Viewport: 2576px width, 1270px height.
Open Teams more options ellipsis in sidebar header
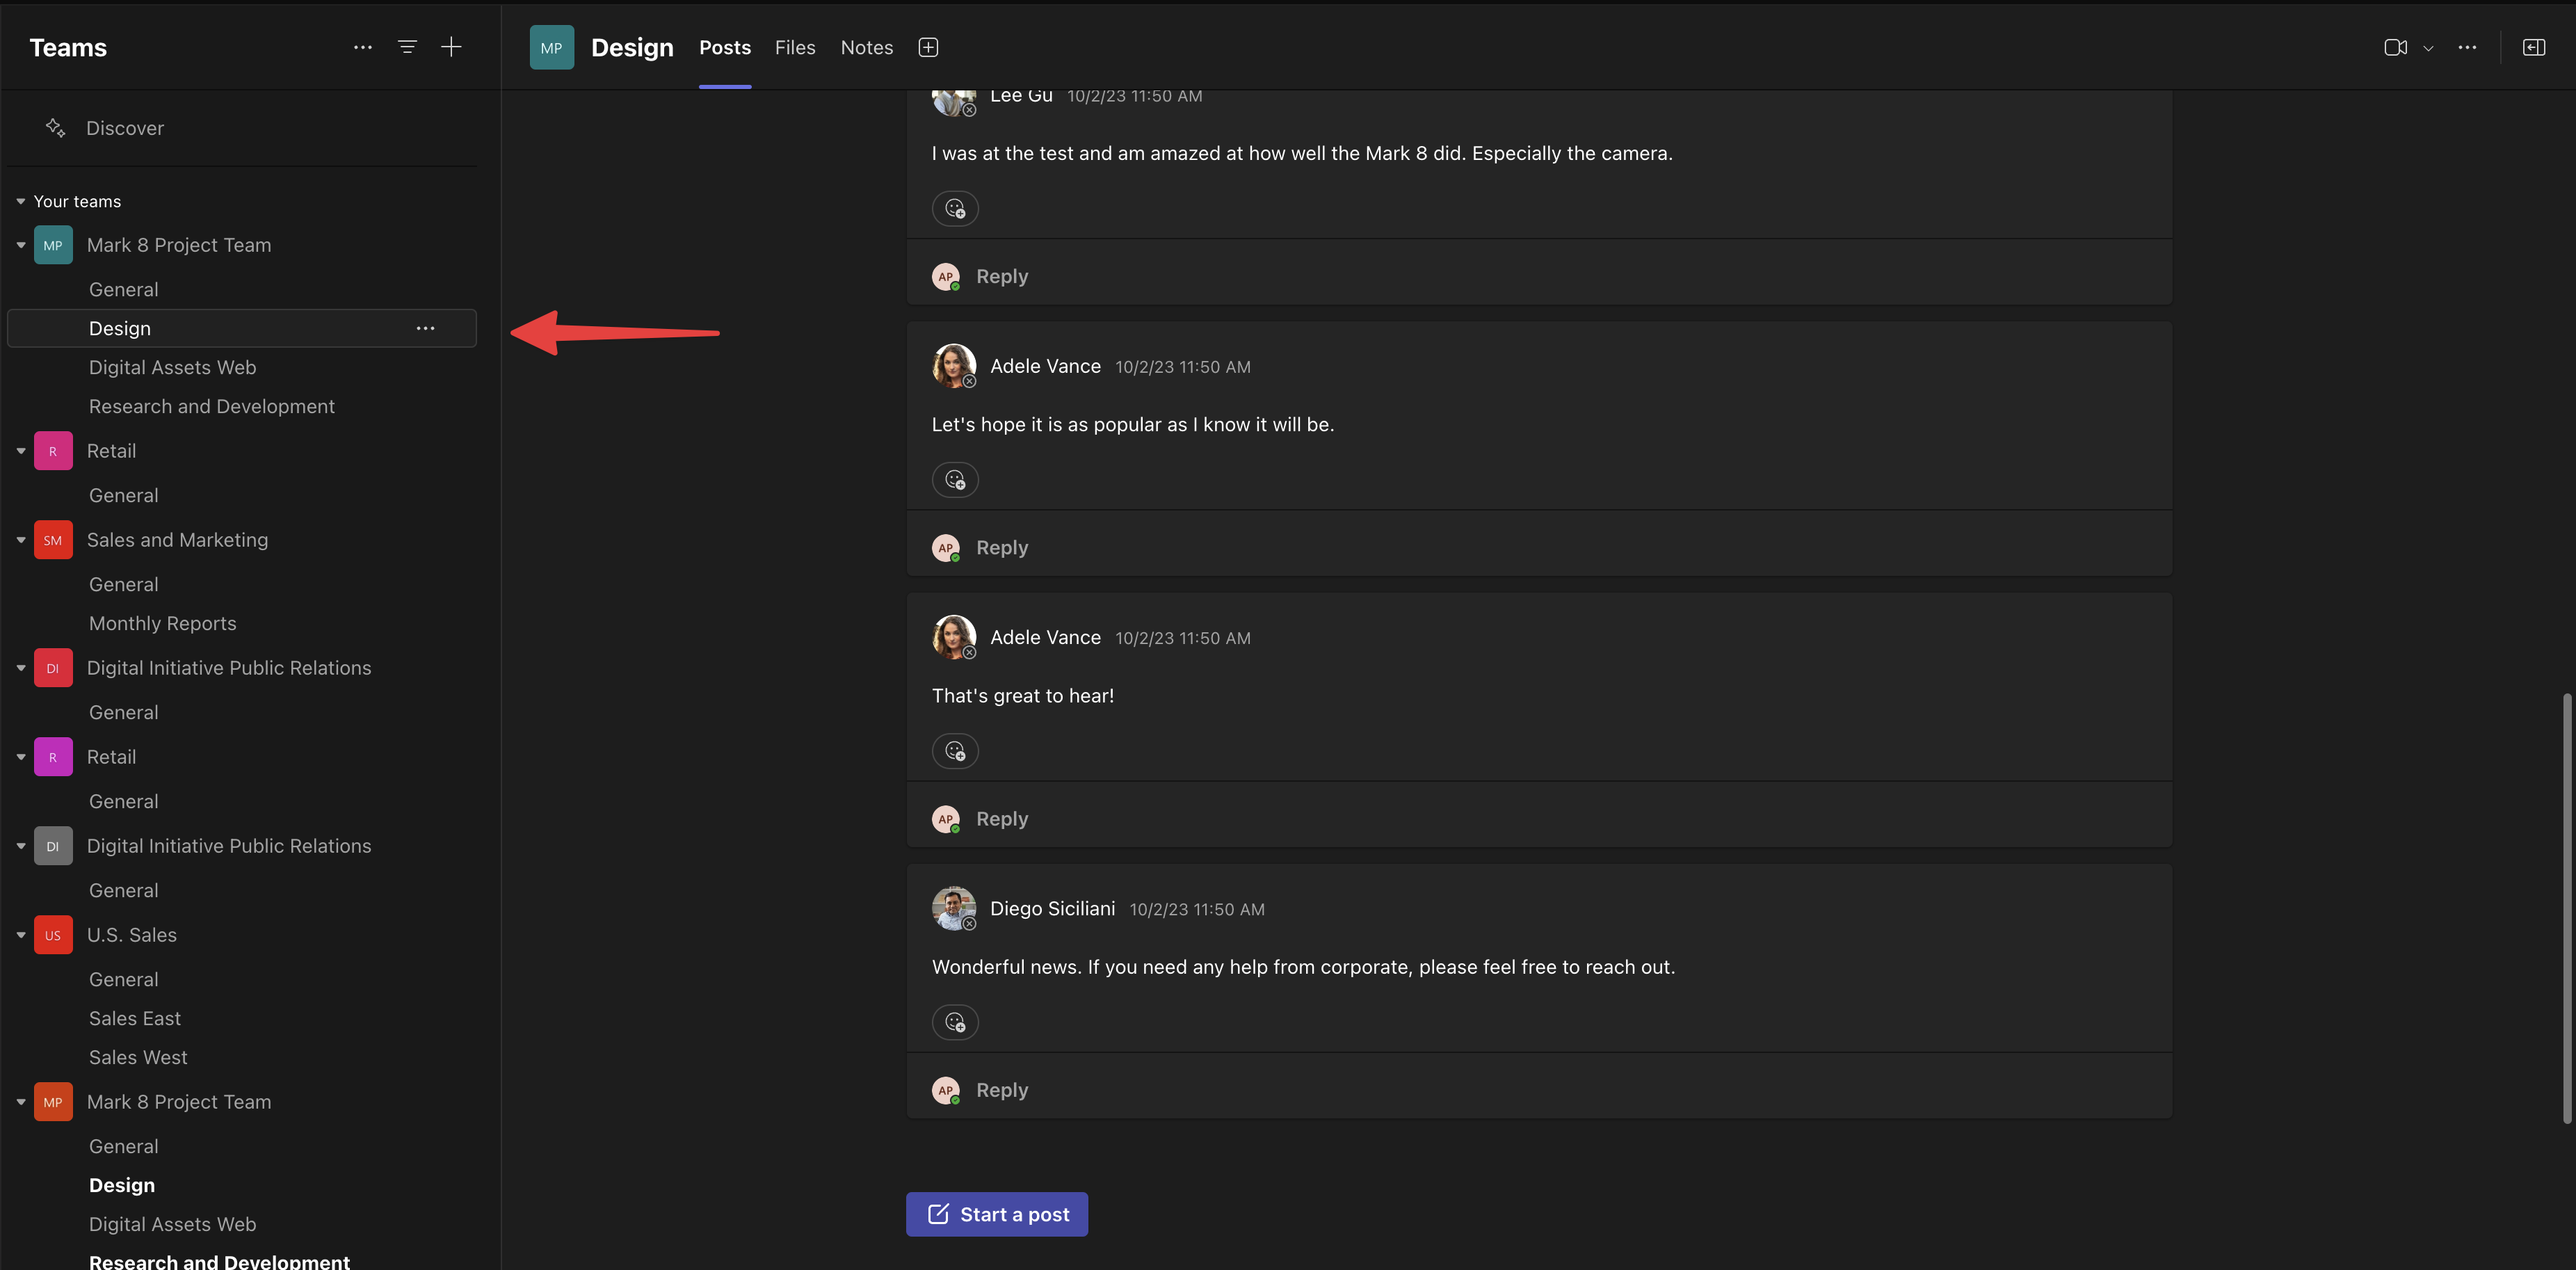pyautogui.click(x=362, y=47)
